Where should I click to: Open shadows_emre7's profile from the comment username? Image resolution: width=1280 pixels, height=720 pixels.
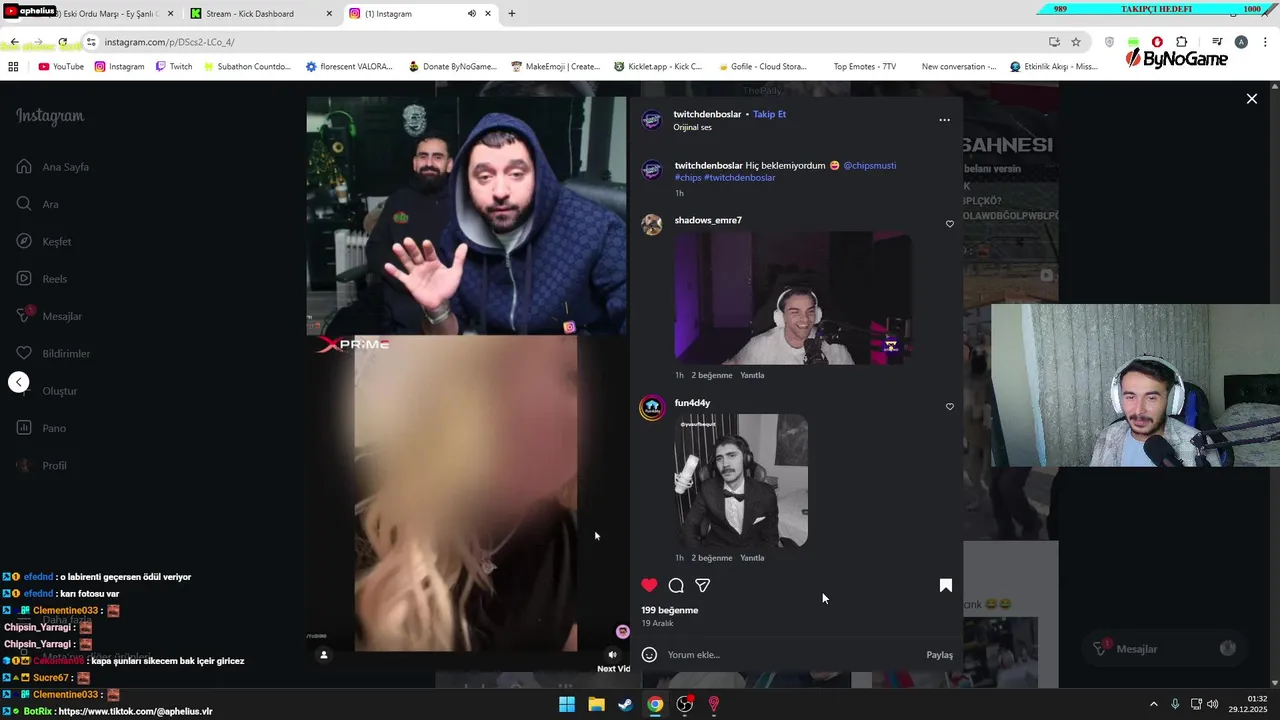(708, 220)
